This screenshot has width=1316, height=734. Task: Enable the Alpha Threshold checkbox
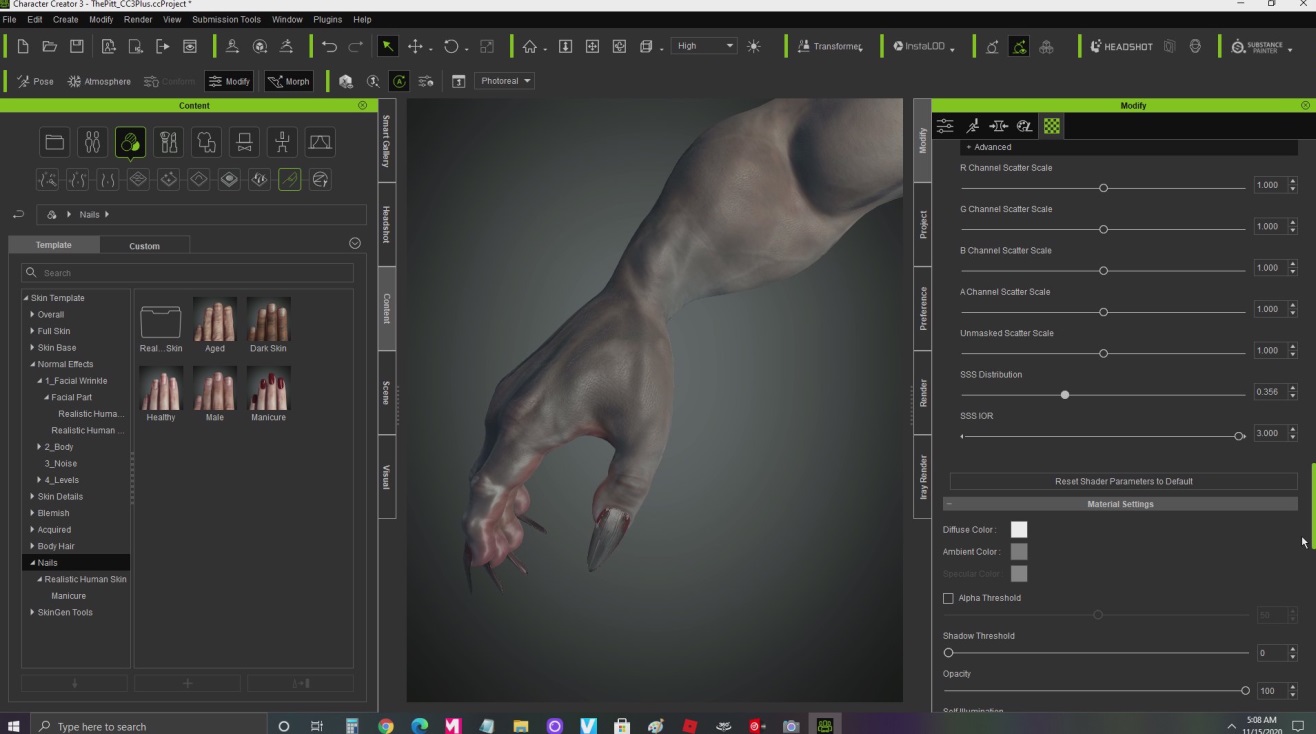pos(948,598)
